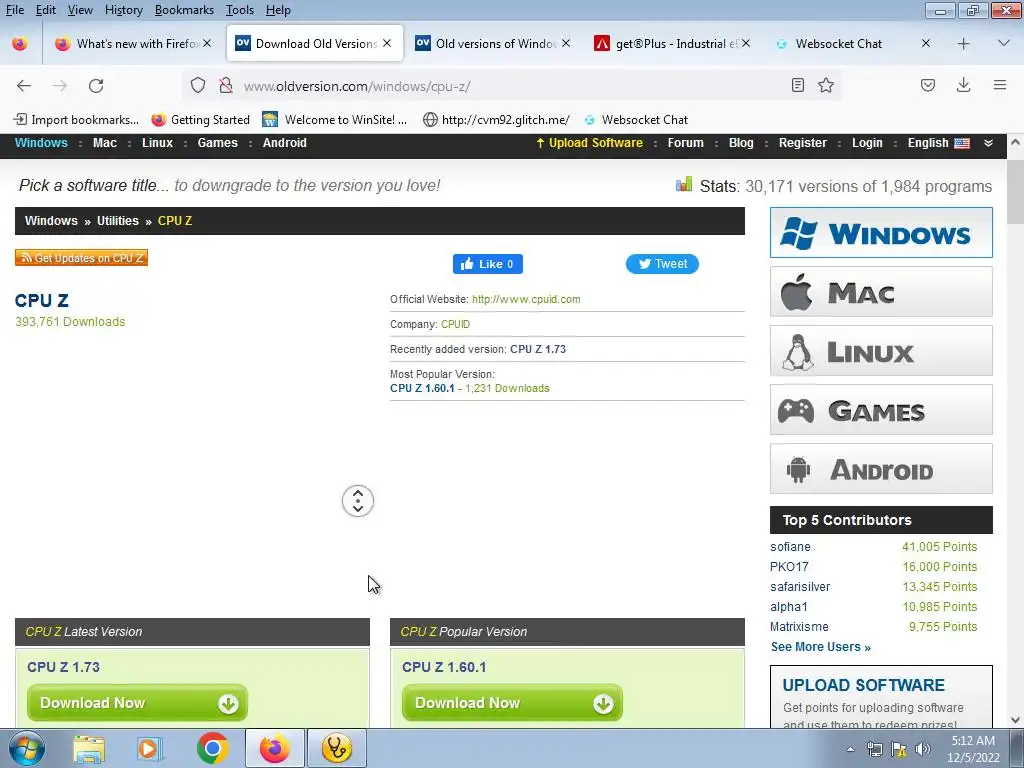
Task: Choose English language selector
Action: click(x=938, y=142)
